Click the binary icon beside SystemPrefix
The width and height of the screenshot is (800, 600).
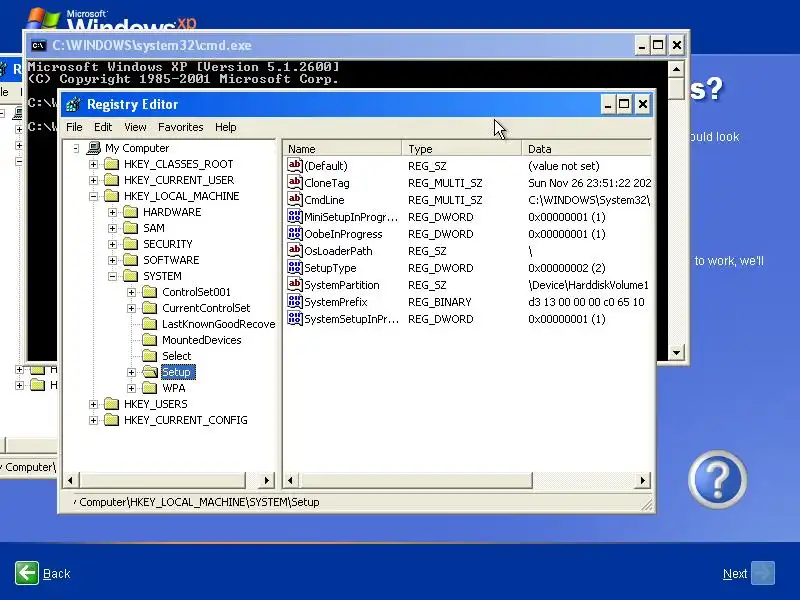(295, 301)
